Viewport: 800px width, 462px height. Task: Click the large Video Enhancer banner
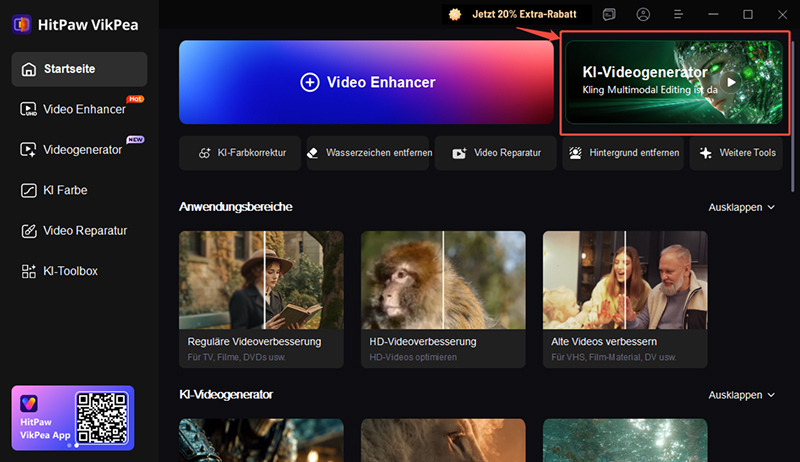(x=366, y=82)
